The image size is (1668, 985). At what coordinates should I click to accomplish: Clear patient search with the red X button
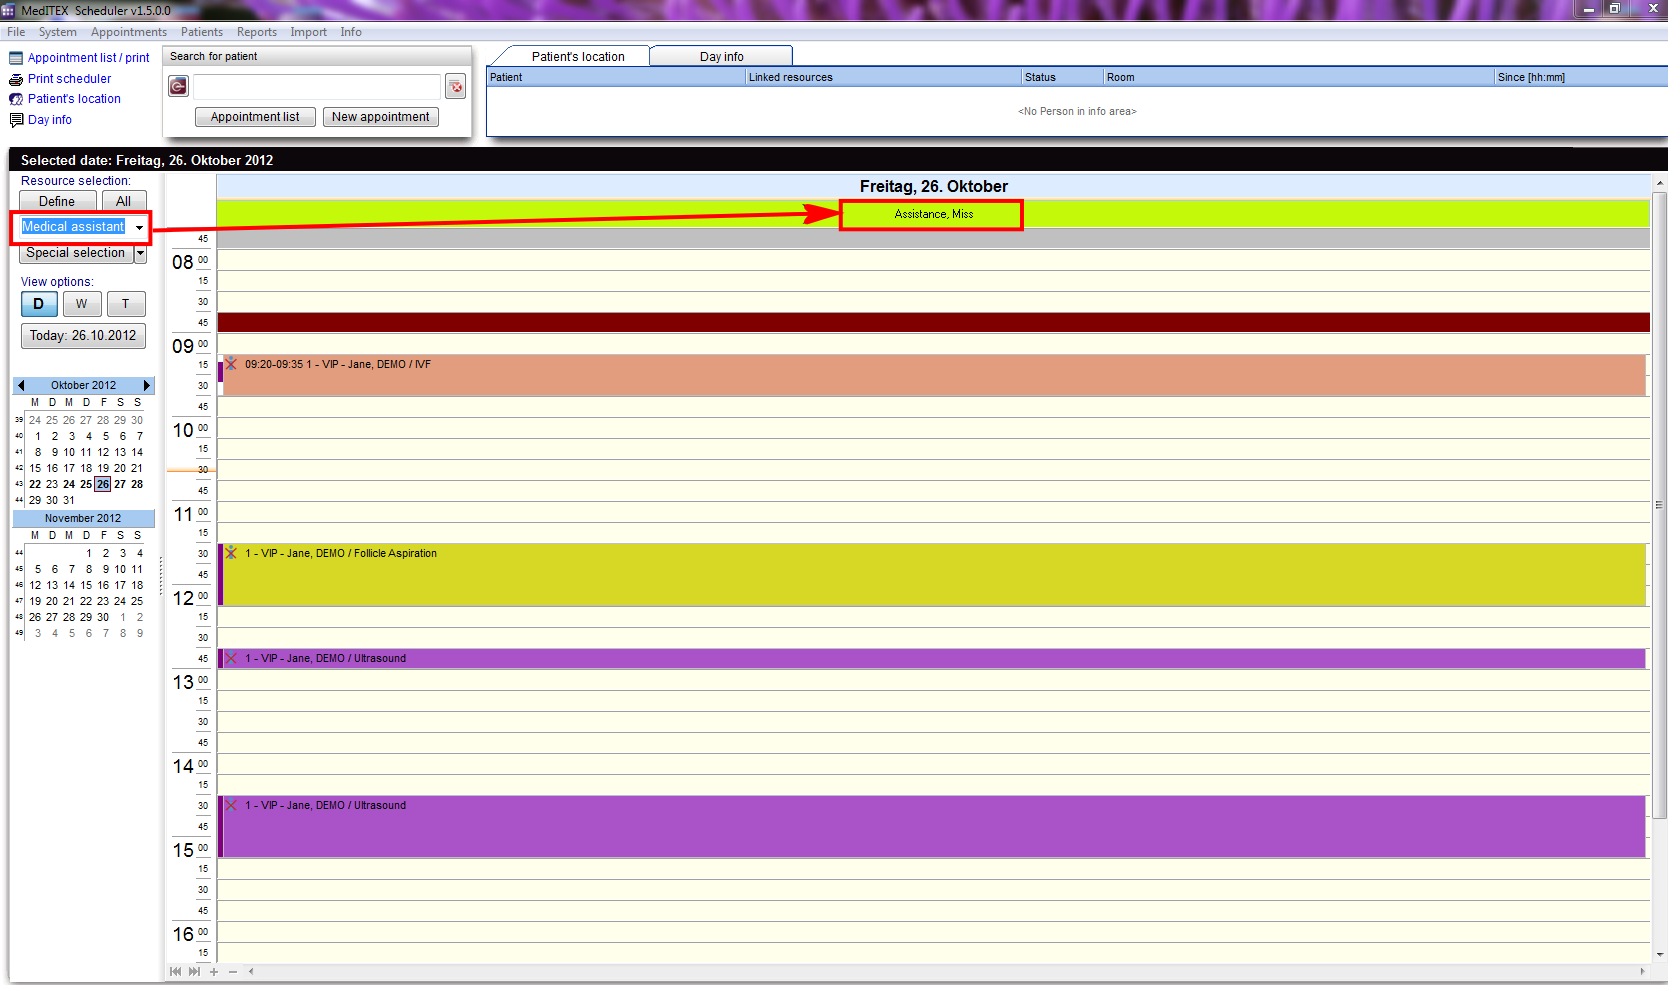[456, 87]
